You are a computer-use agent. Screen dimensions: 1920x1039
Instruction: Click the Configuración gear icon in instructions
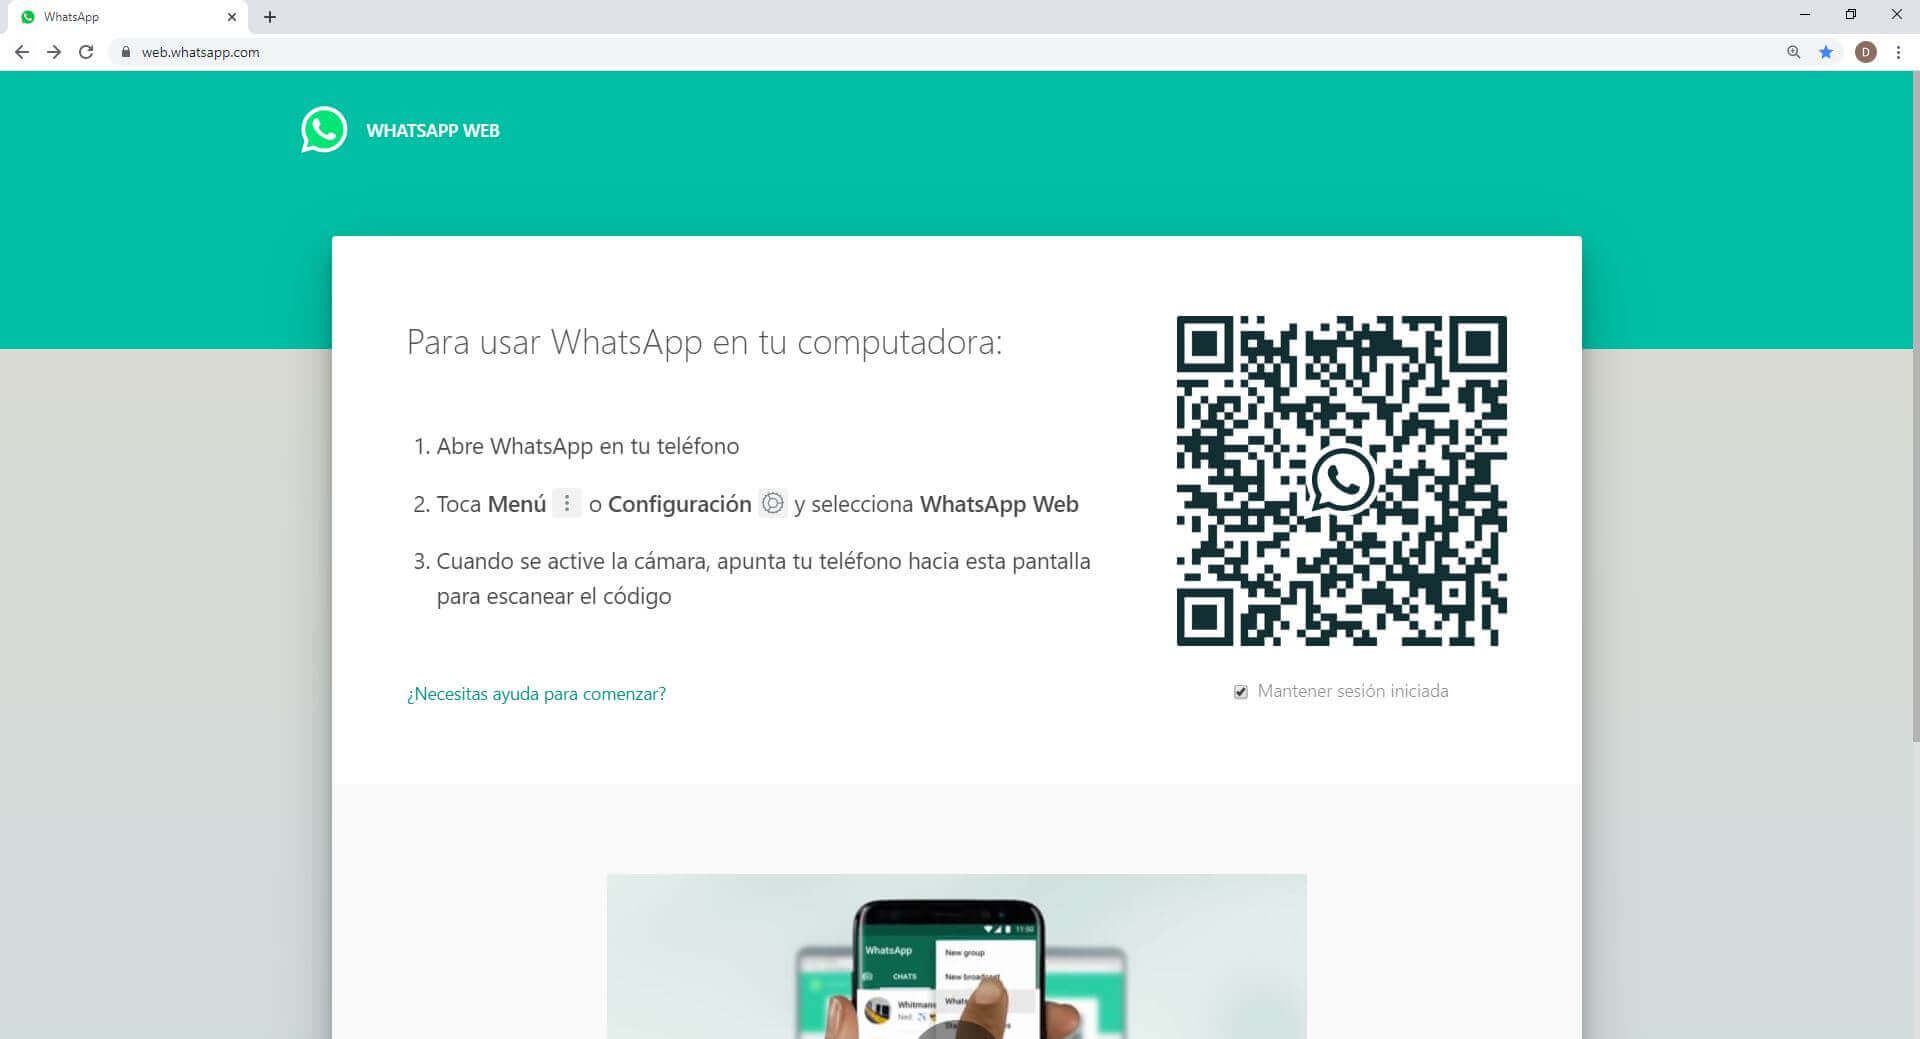pyautogui.click(x=773, y=503)
